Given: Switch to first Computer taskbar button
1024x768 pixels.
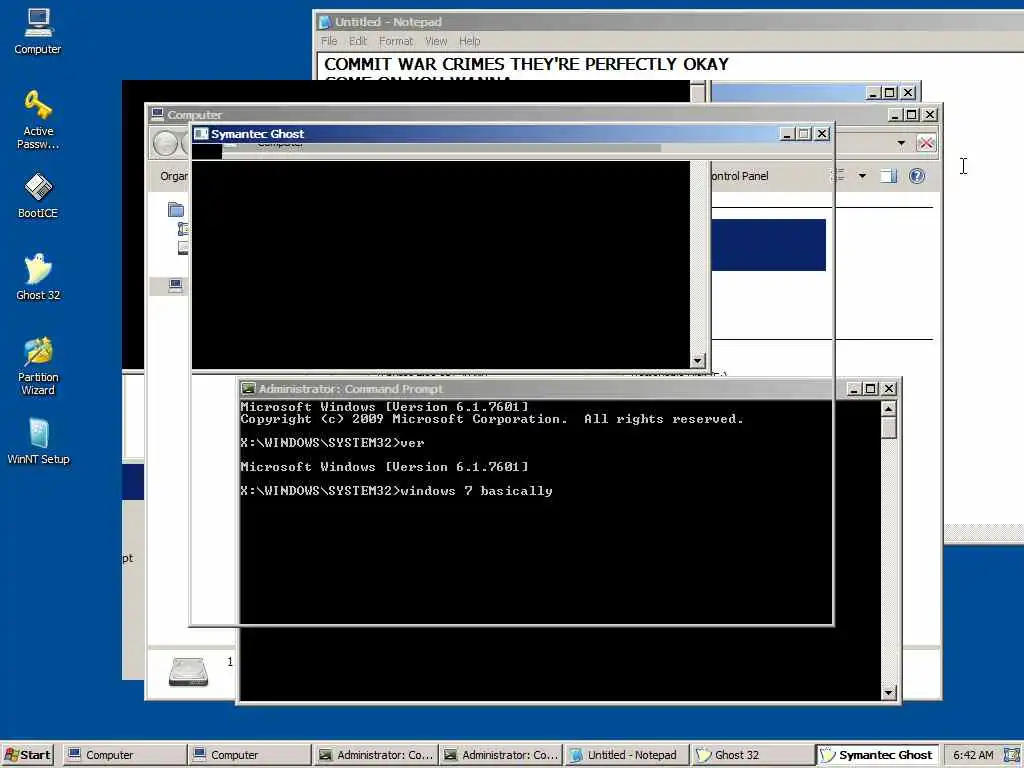Looking at the screenshot, I should (124, 755).
